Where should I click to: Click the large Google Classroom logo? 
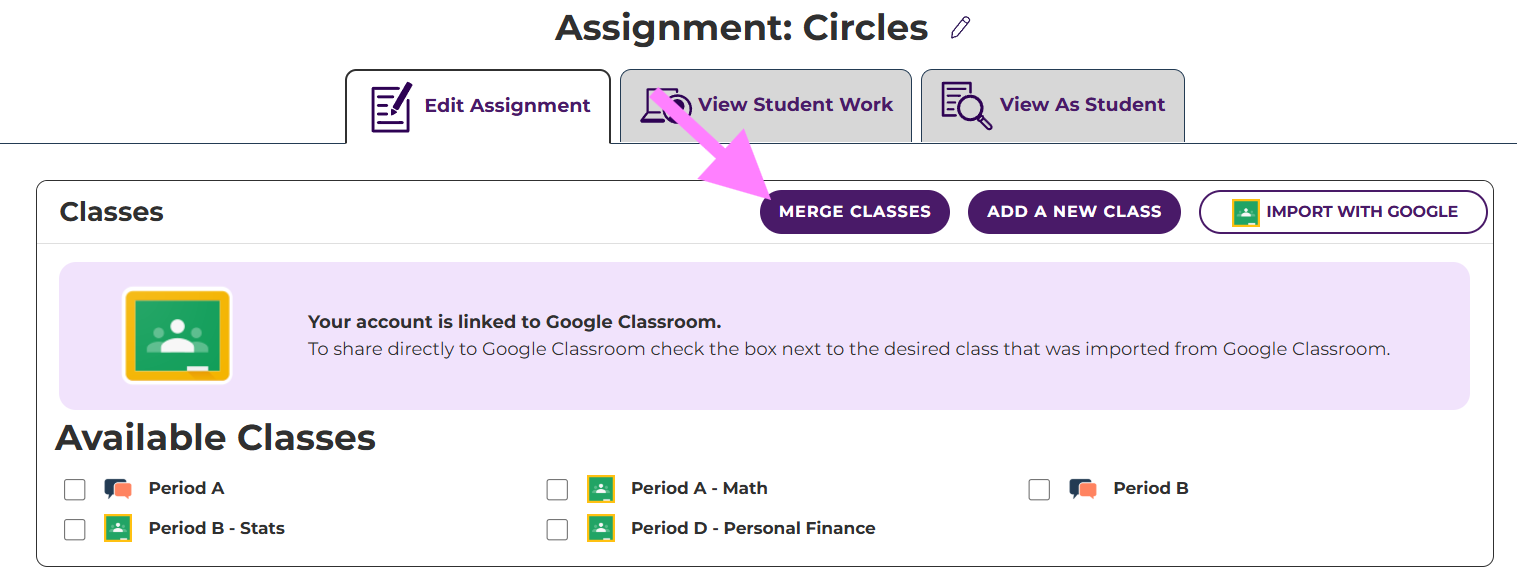tap(177, 335)
